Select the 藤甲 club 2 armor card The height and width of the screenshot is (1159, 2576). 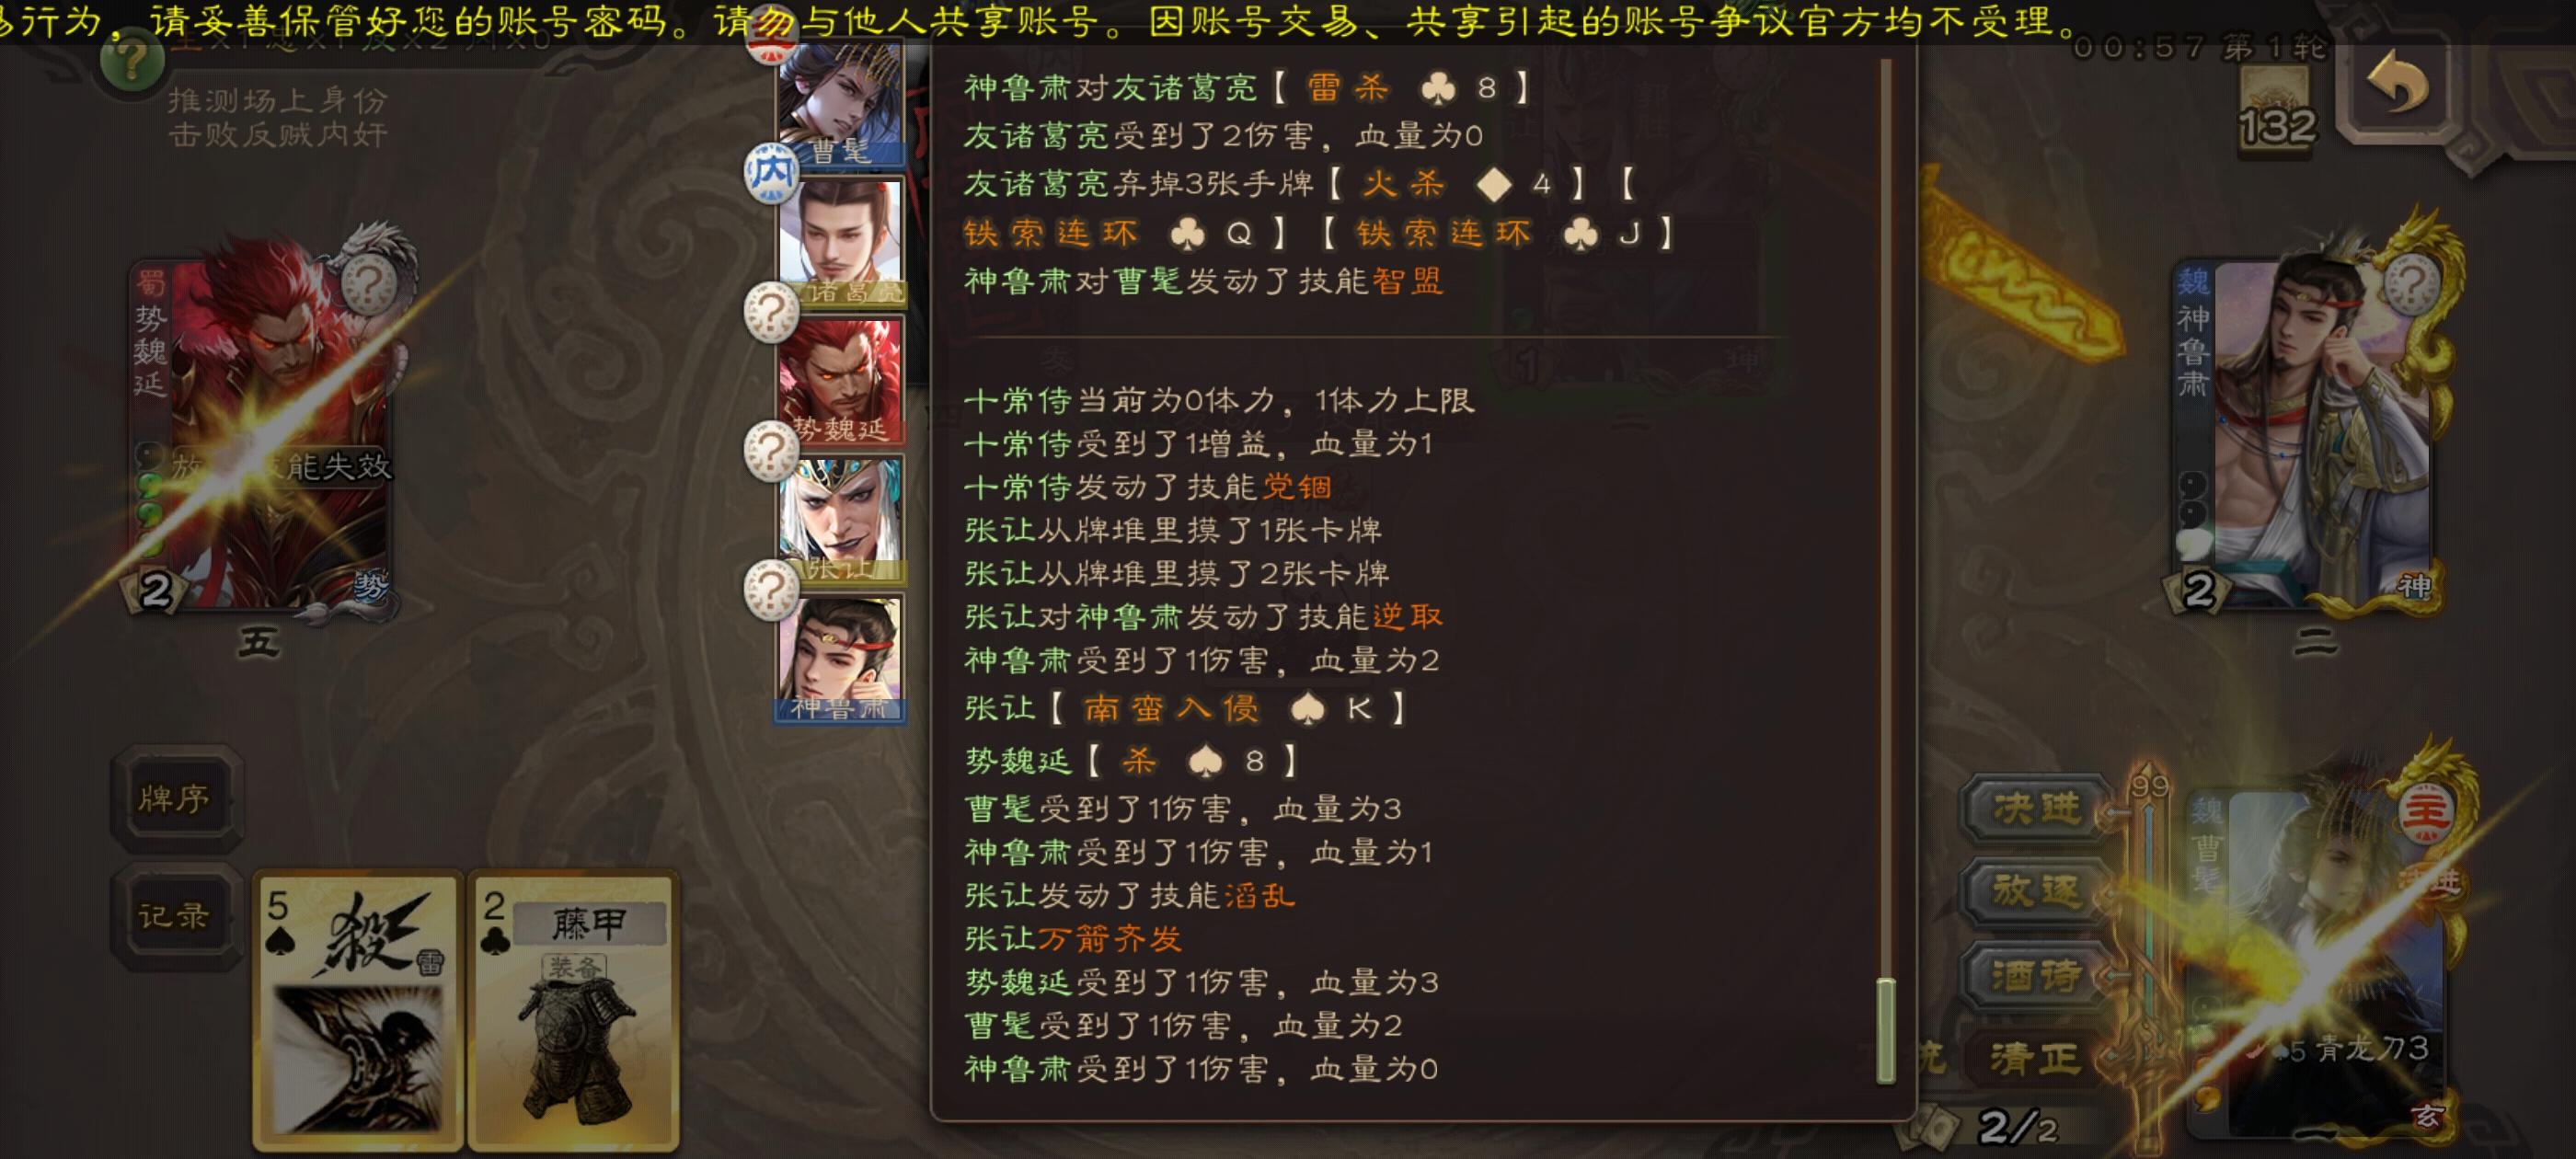point(573,1010)
